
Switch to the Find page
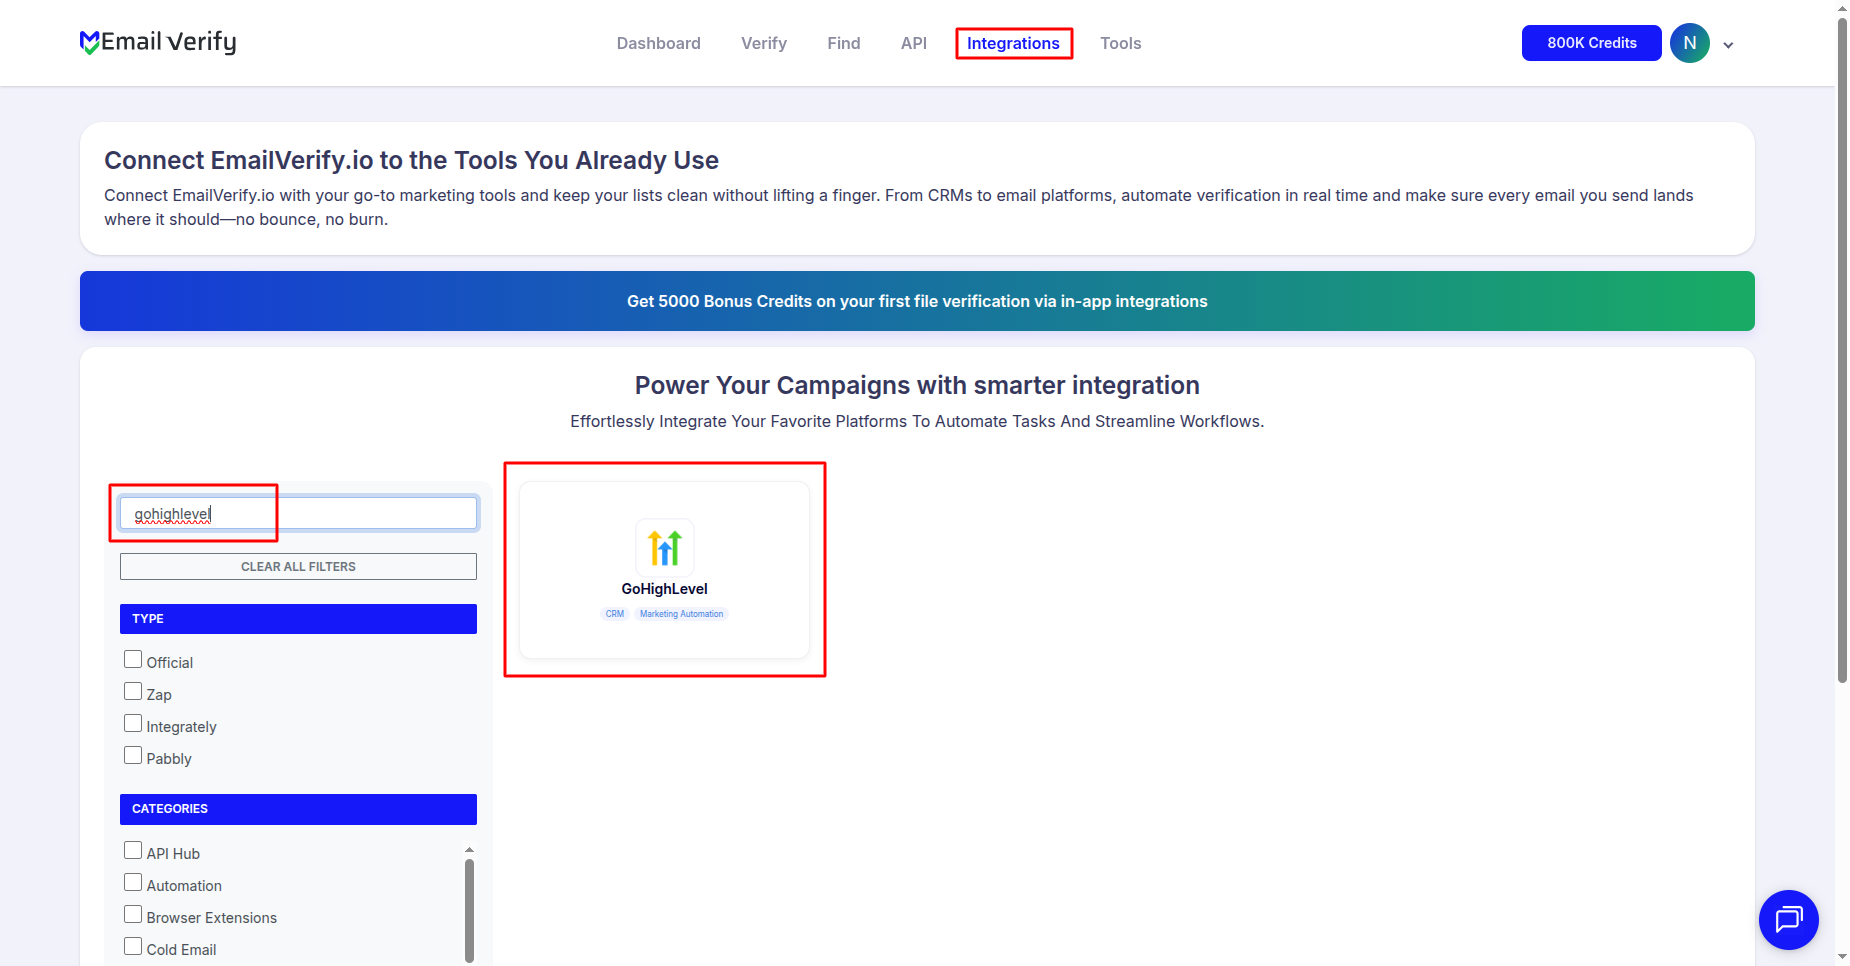844,43
